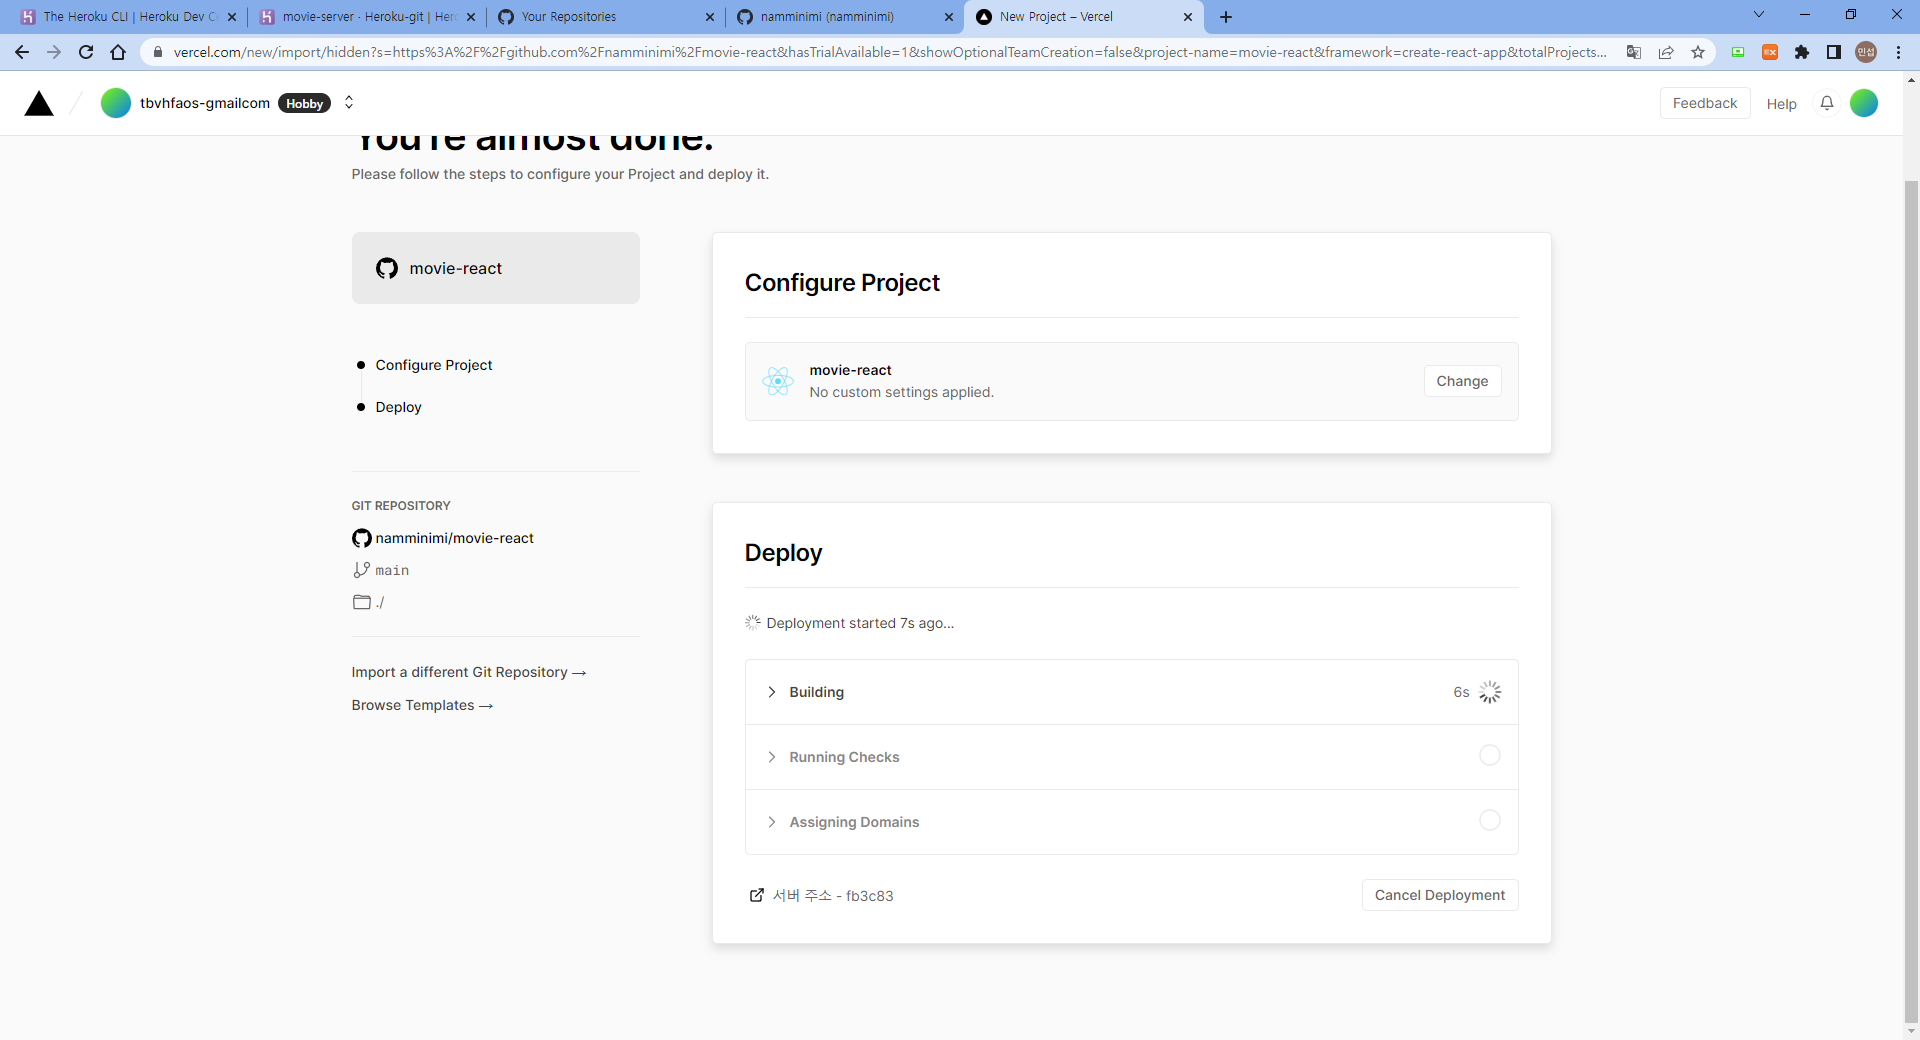Open the user profile avatar in header
This screenshot has height=1040, width=1920.
click(1864, 103)
